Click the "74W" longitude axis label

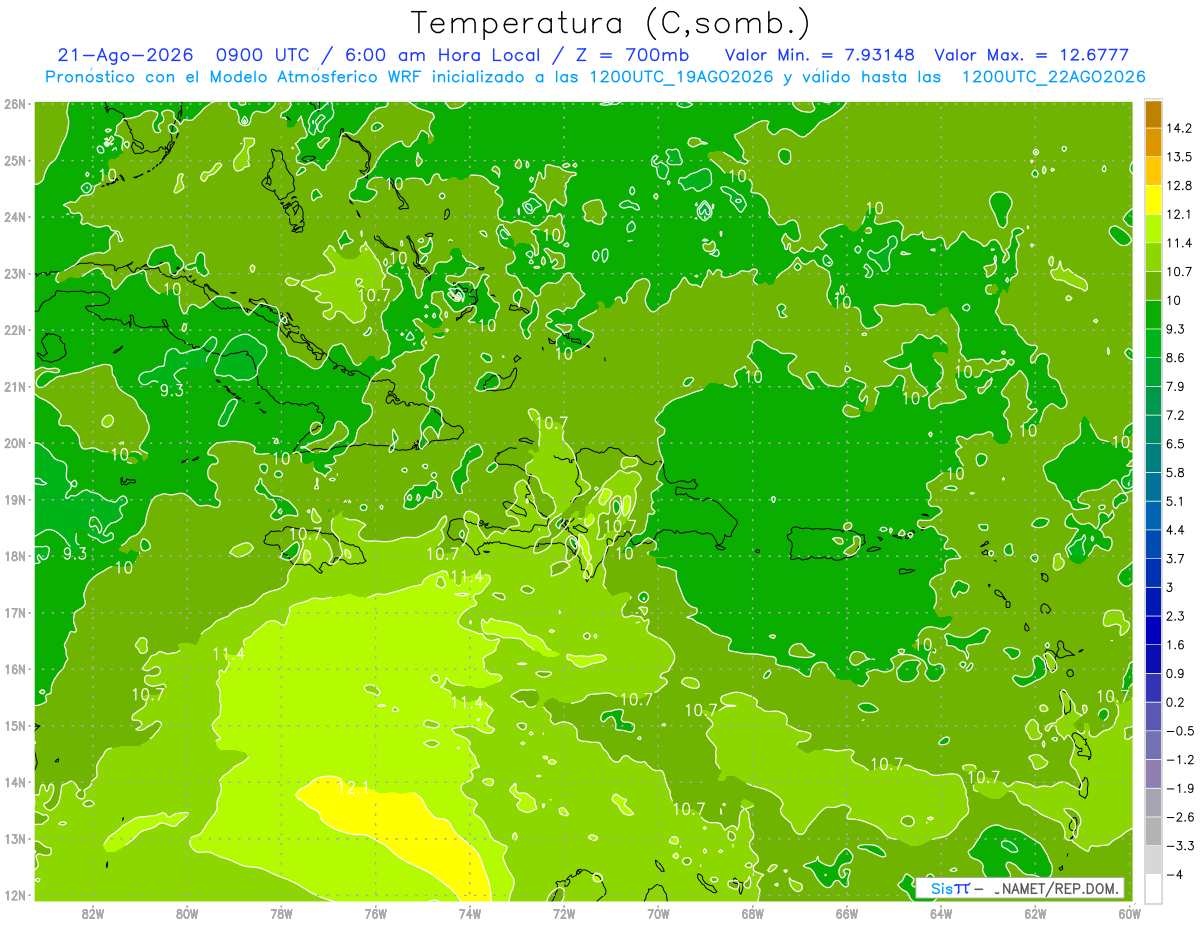tap(470, 913)
